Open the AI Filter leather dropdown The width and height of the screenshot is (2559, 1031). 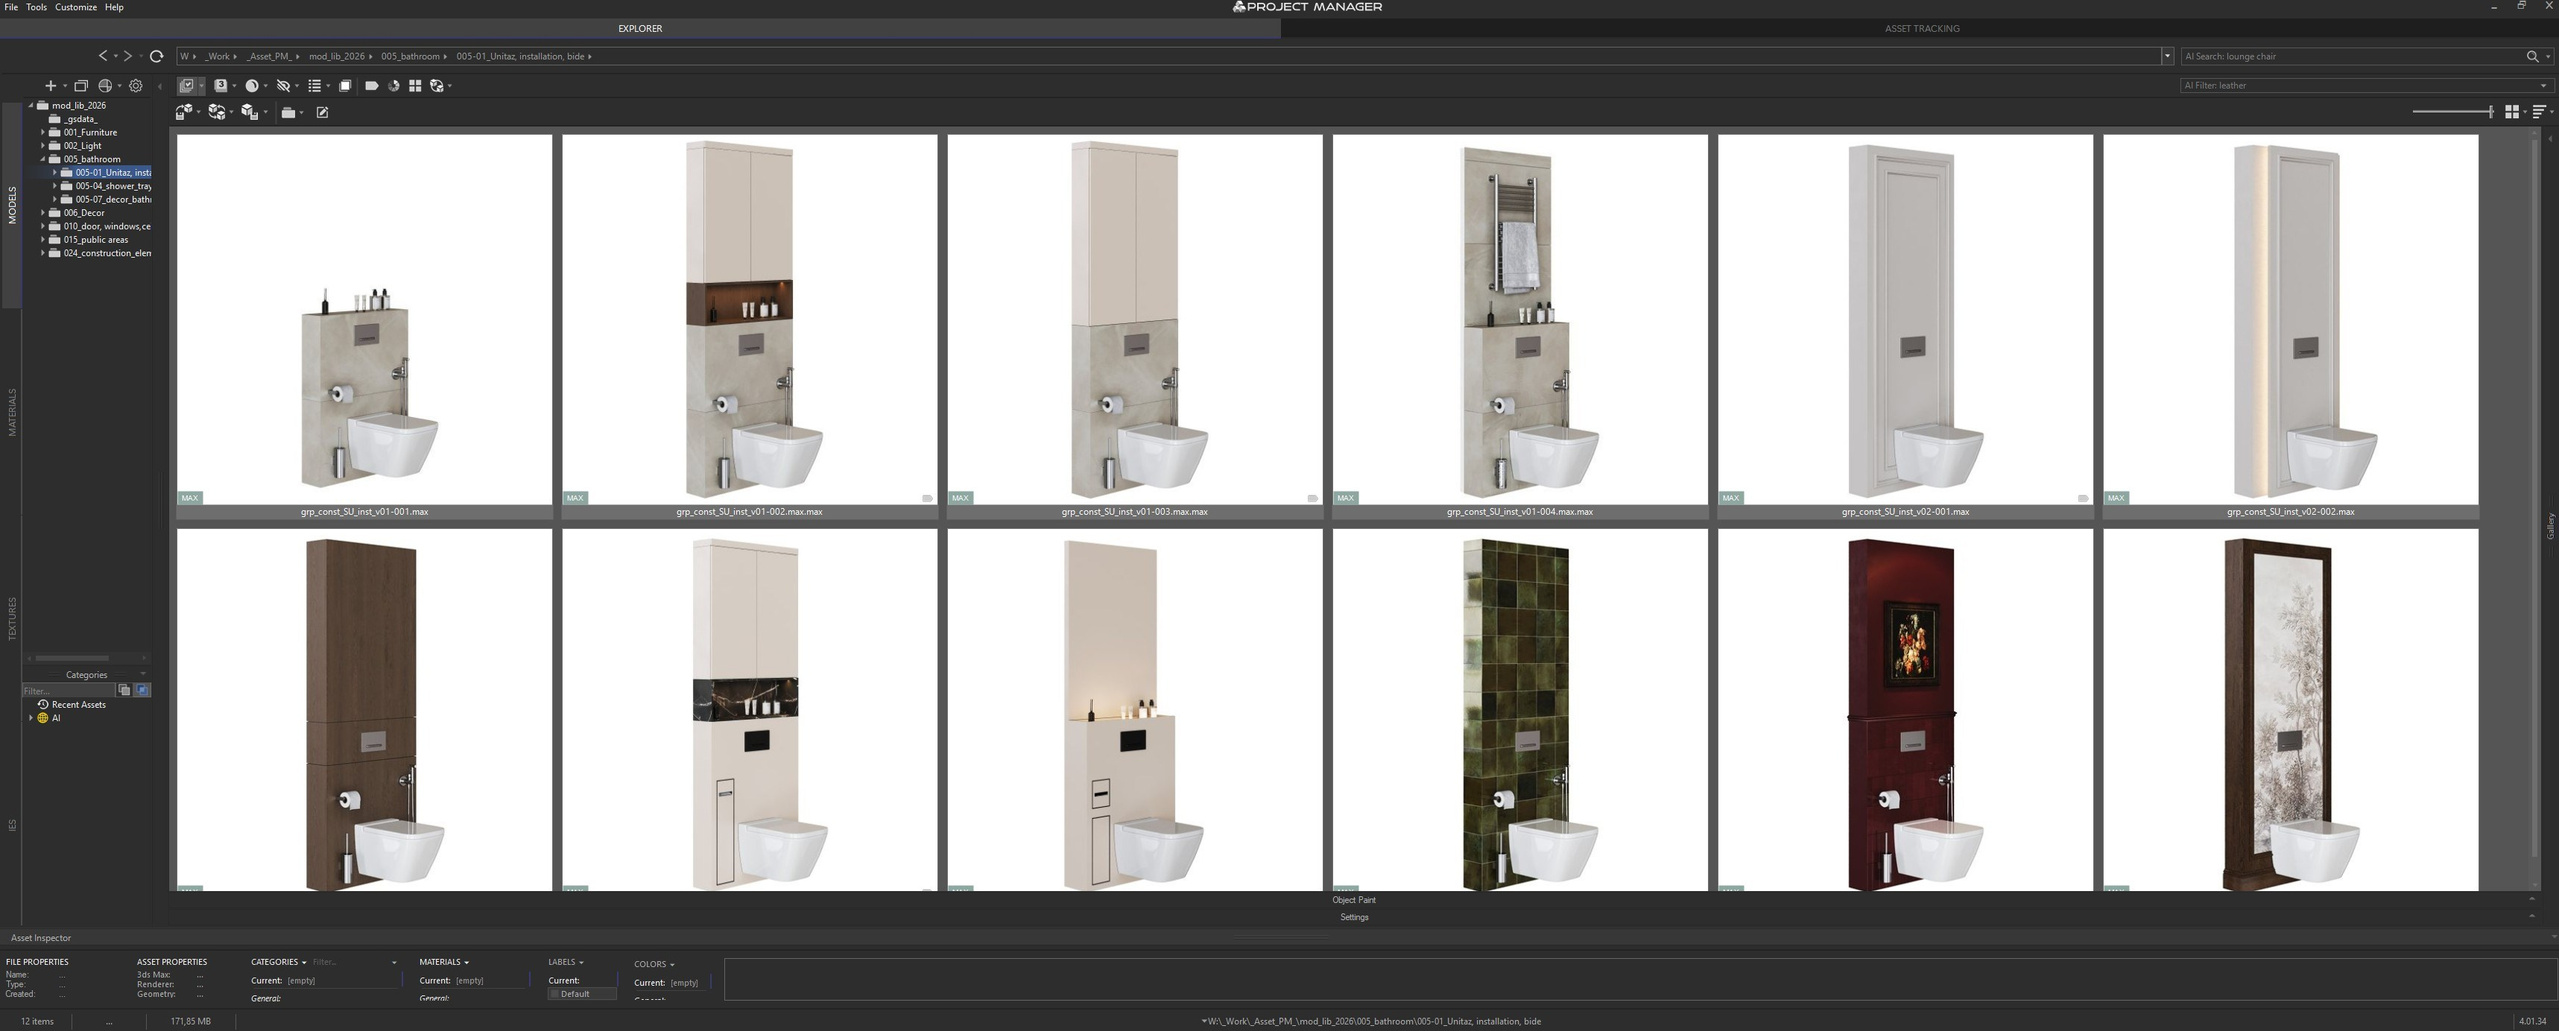pos(2544,86)
